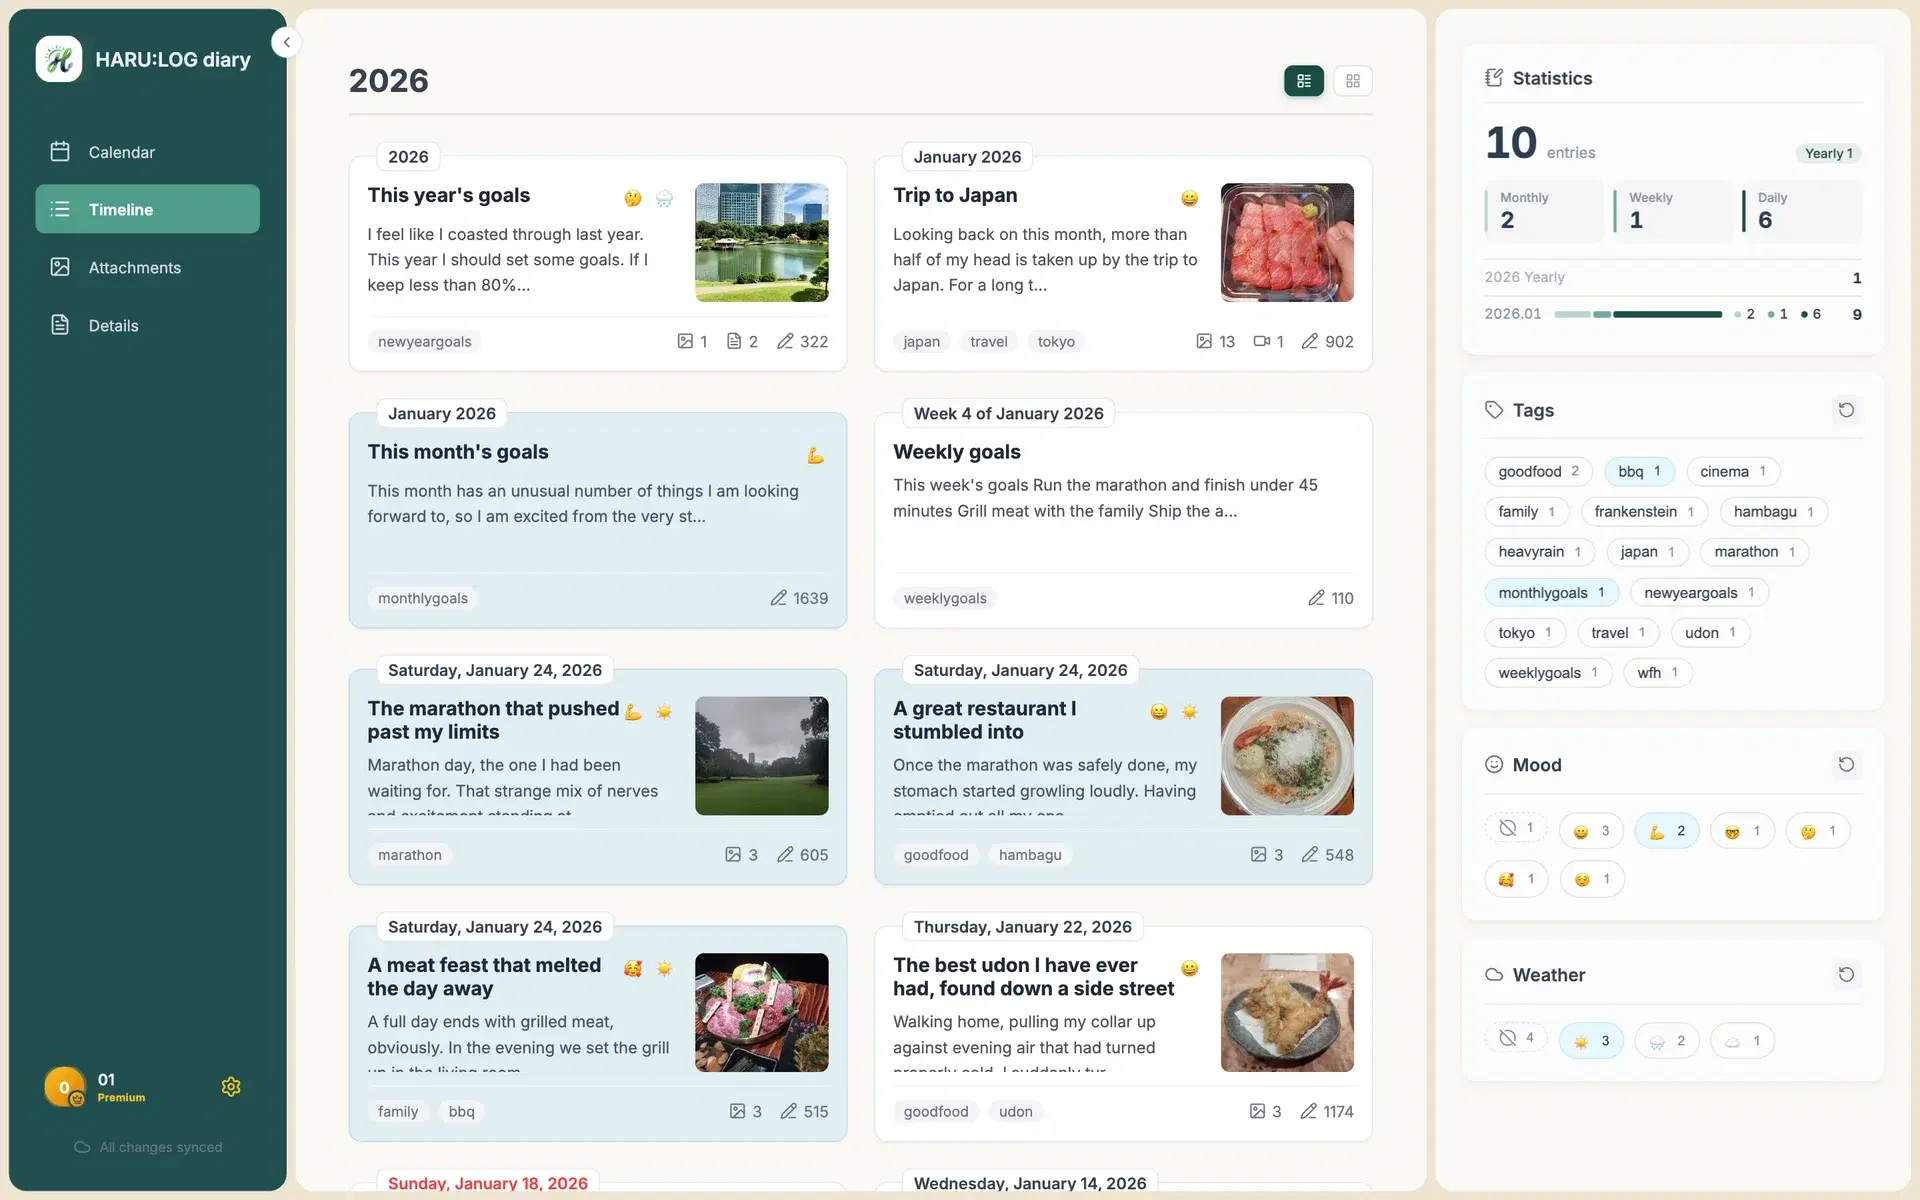Filter by the frankenstein tag
The image size is (1920, 1200).
click(x=1644, y=512)
